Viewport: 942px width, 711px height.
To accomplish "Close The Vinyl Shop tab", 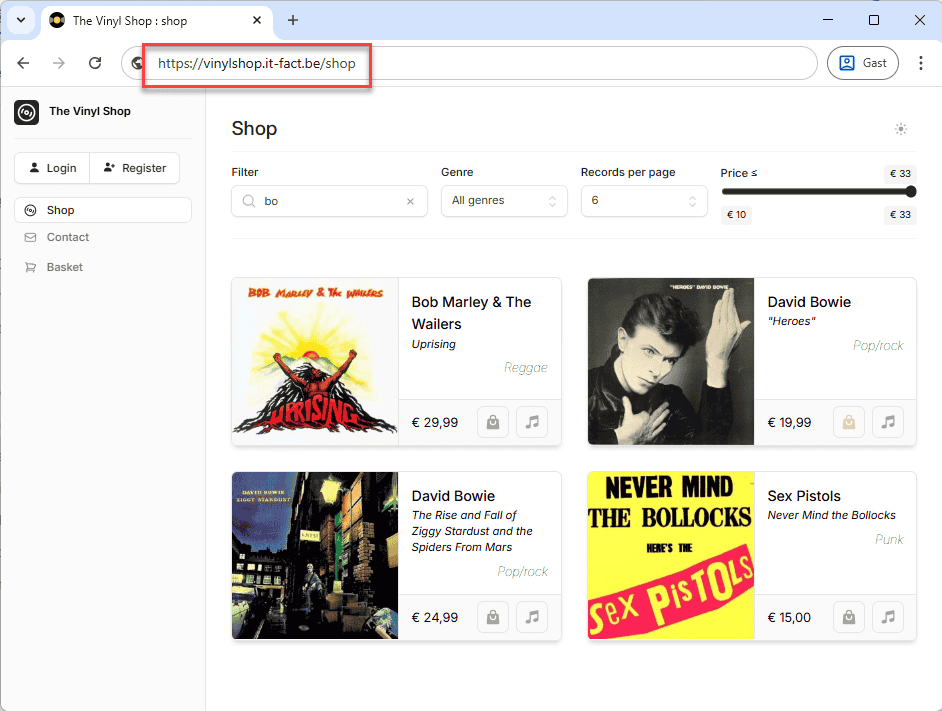I will (x=257, y=20).
